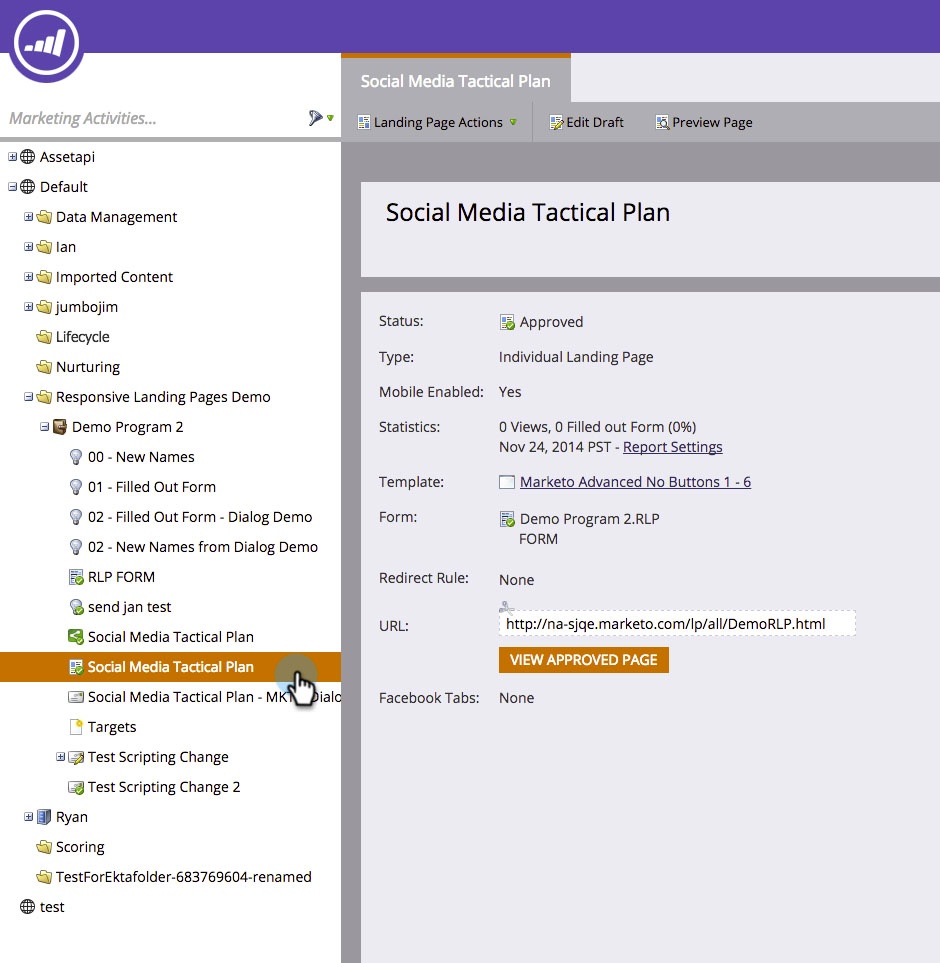Click the RLP FORM form icon
Image resolution: width=940 pixels, height=963 pixels.
[76, 577]
